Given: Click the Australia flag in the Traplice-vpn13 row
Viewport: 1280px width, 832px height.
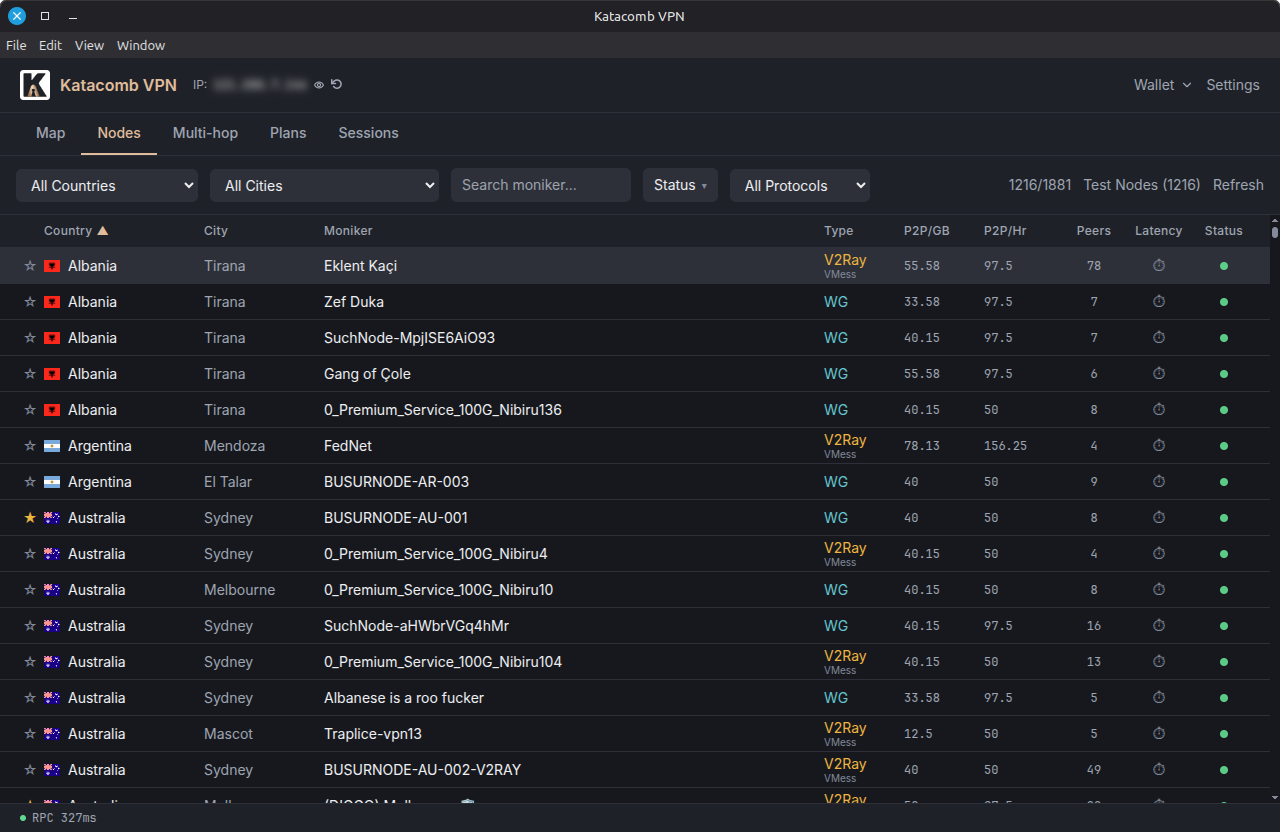Looking at the screenshot, I should (52, 734).
